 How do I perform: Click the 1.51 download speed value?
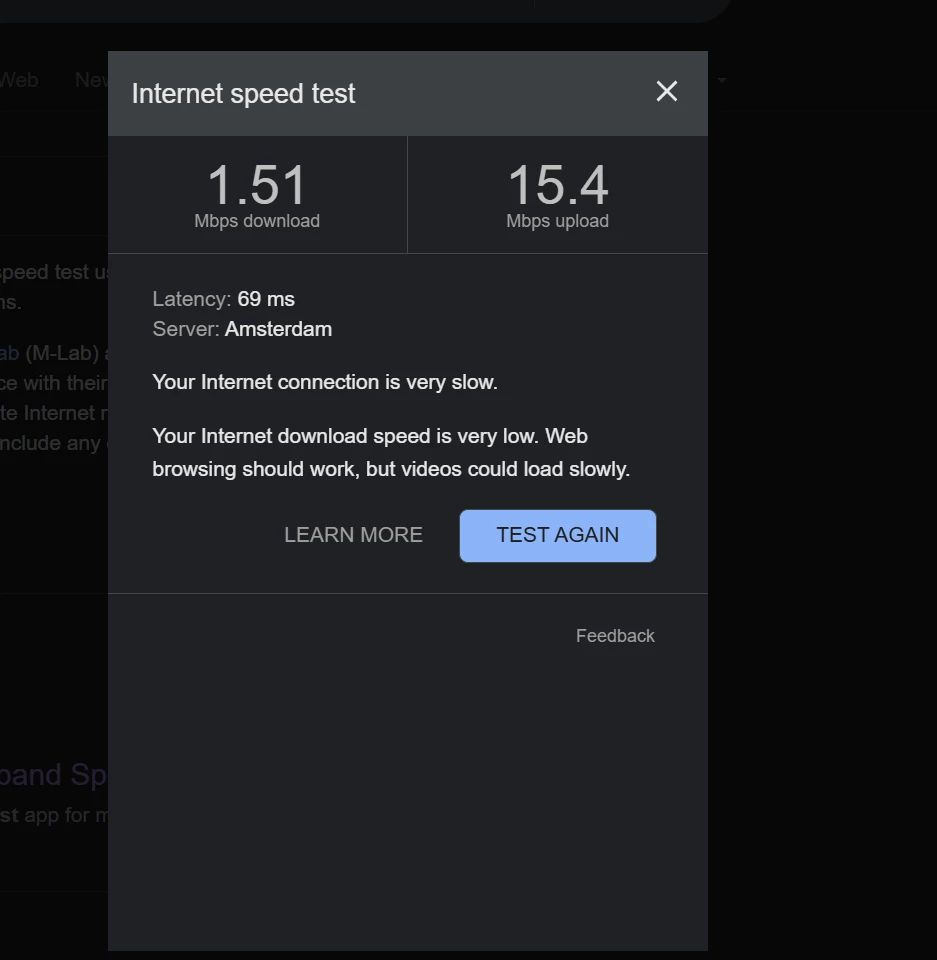tap(257, 185)
